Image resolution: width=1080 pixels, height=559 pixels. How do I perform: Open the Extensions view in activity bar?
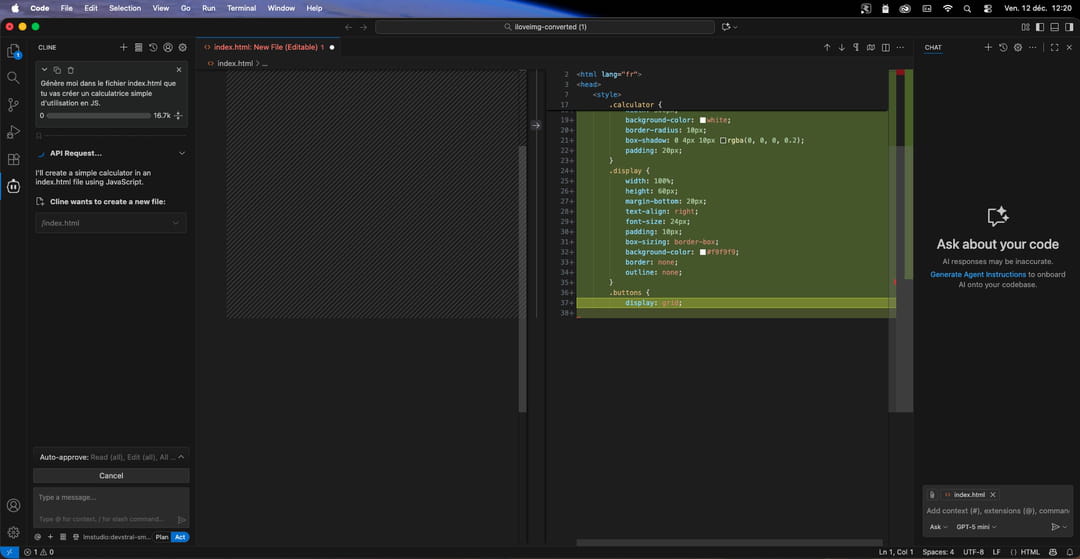[13, 159]
